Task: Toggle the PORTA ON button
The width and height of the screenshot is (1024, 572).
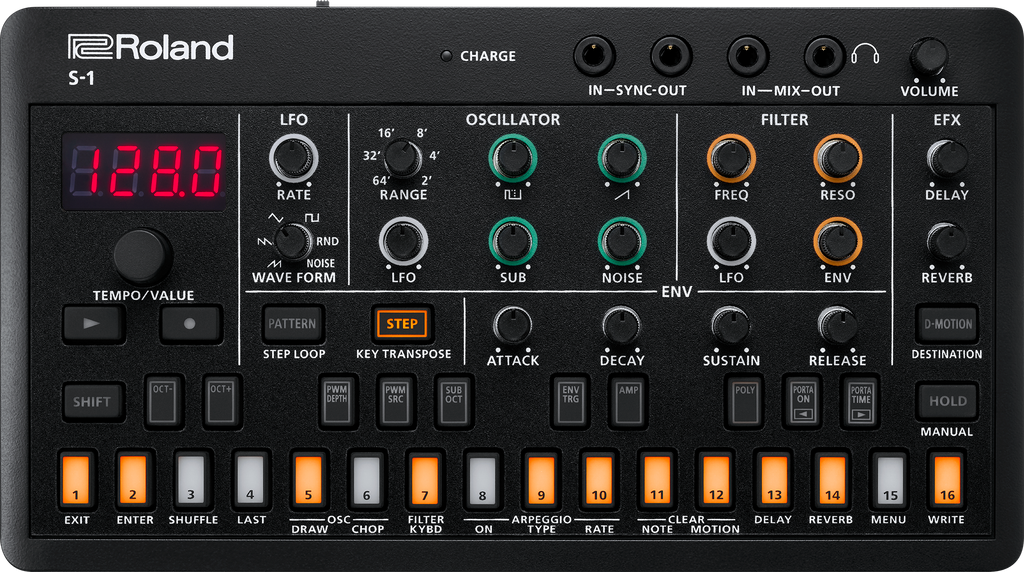Action: click(x=802, y=401)
